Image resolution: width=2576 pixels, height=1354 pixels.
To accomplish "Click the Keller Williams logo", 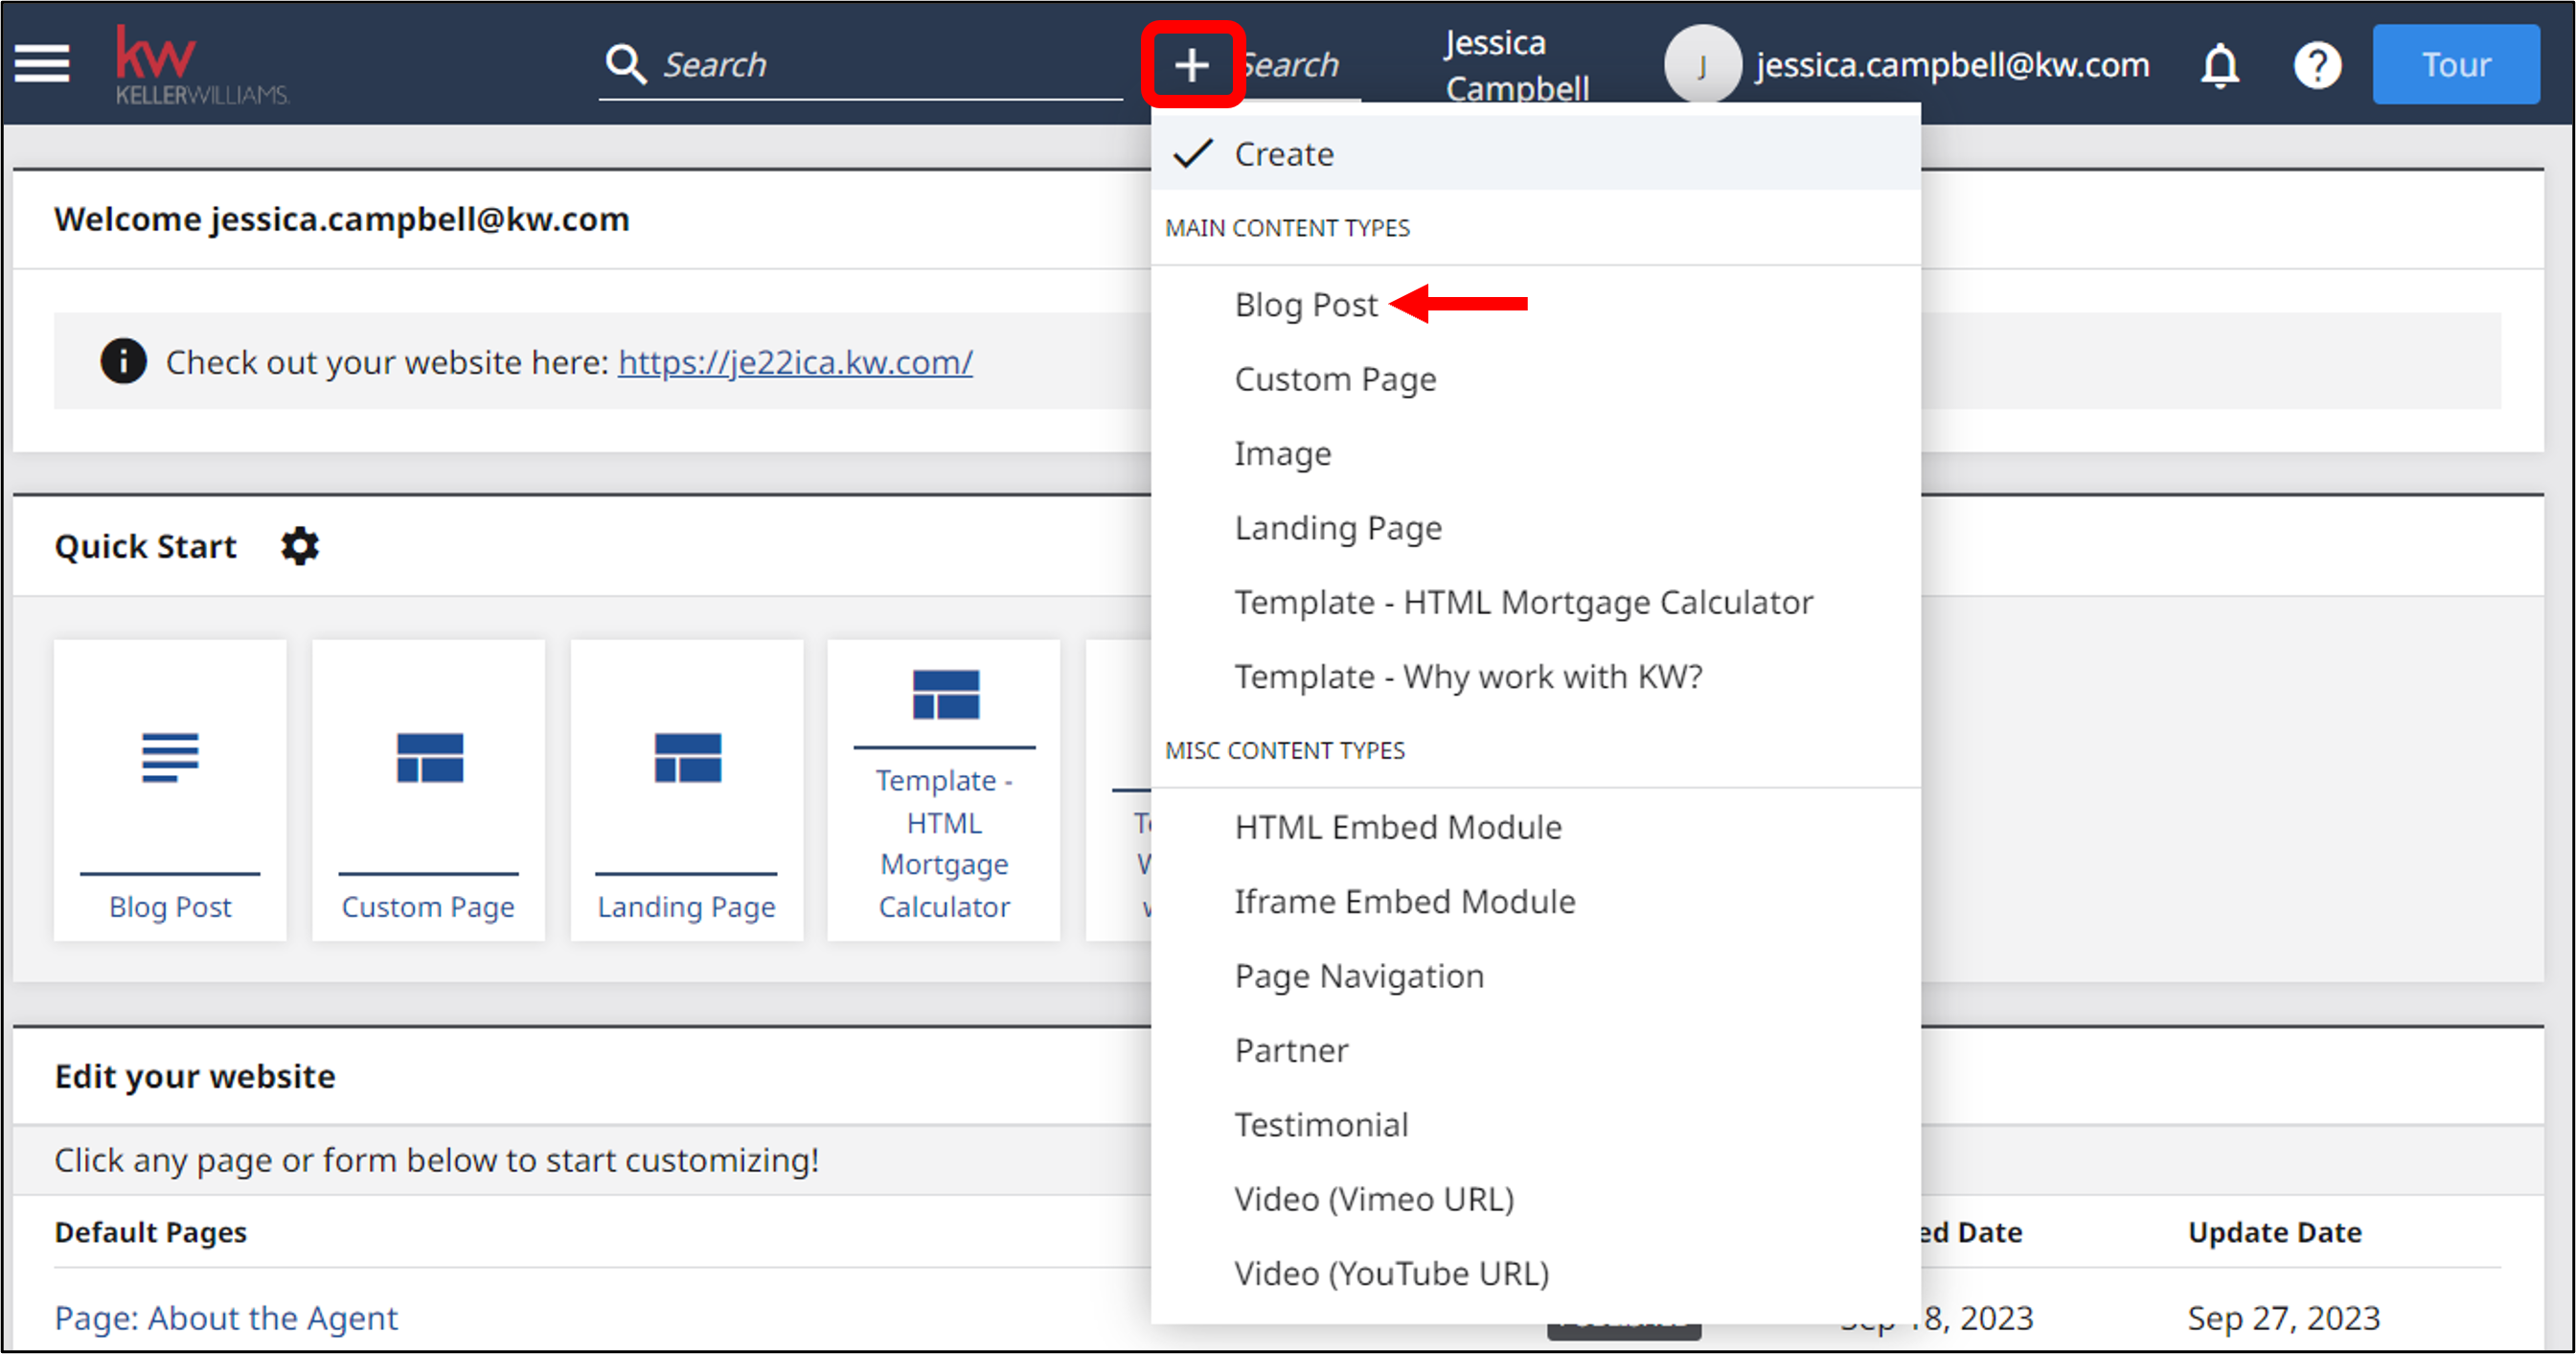I will pos(201,64).
